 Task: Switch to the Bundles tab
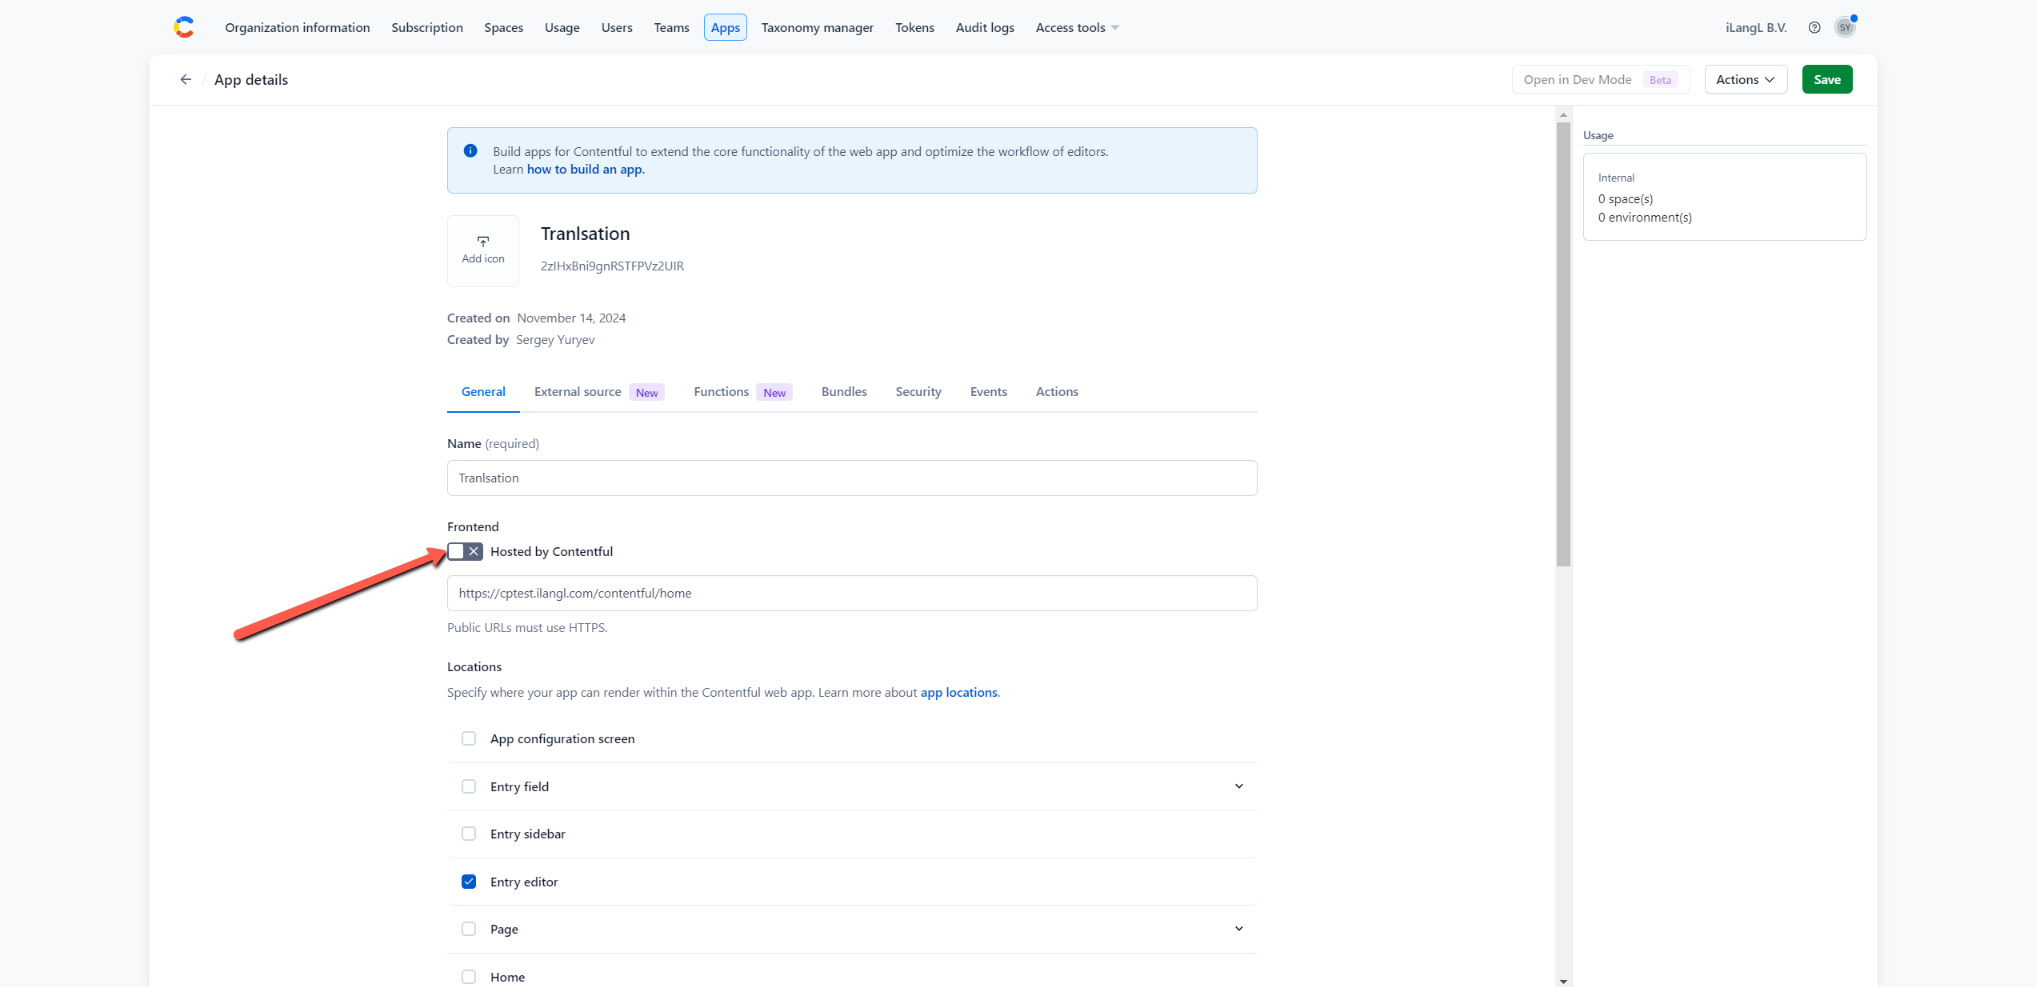tap(844, 392)
